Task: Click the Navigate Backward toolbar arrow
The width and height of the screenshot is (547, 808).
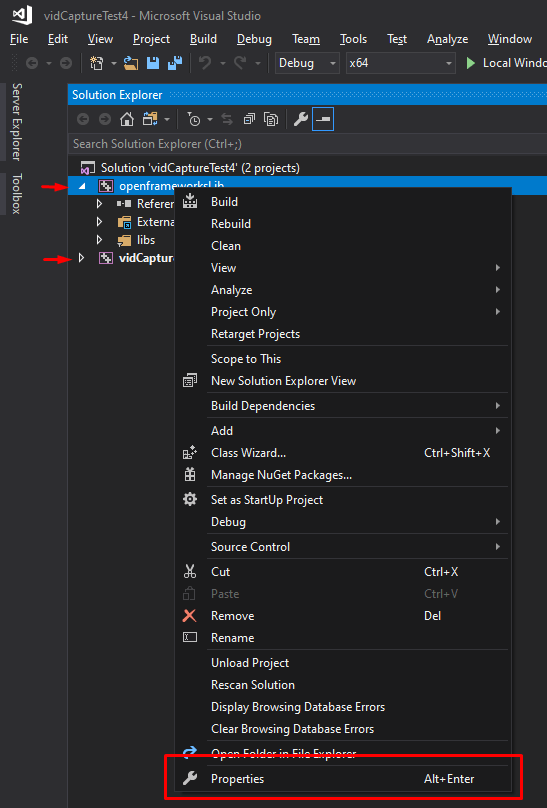Action: coord(32,63)
